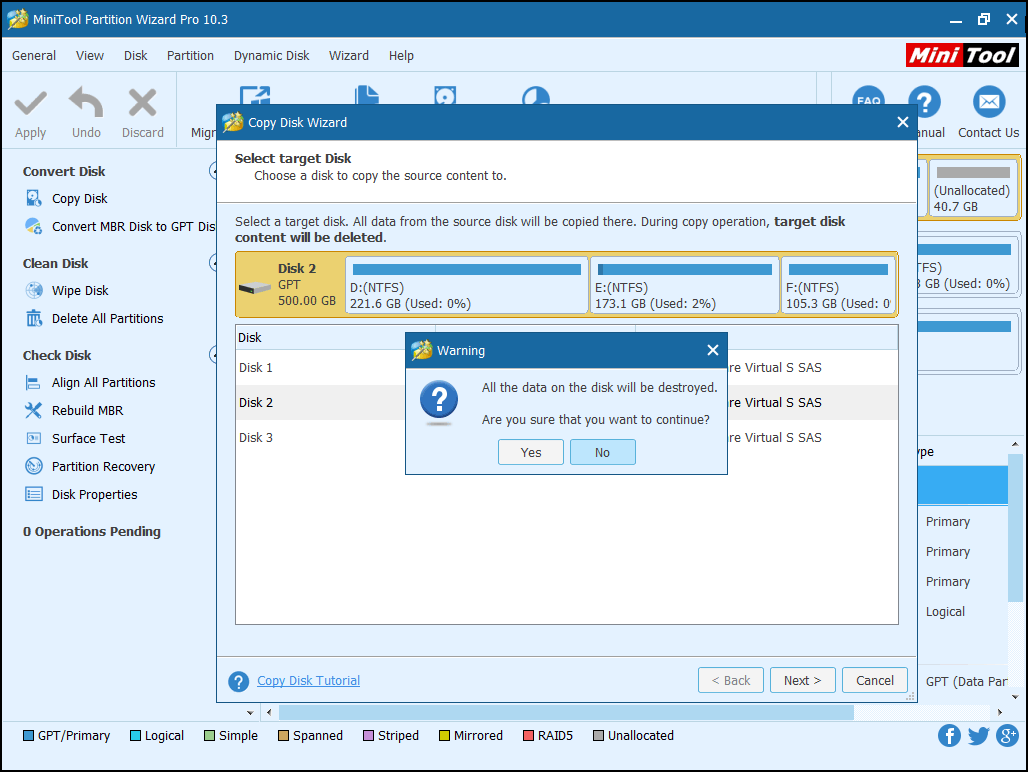Image resolution: width=1028 pixels, height=772 pixels.
Task: Open Partition Recovery from sidebar
Action: point(103,467)
